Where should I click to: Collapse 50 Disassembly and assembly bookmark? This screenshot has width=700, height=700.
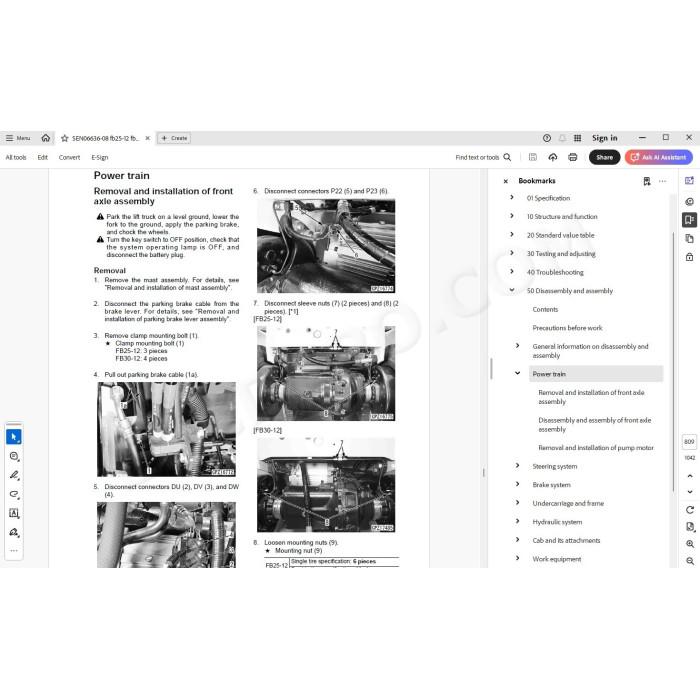(512, 290)
